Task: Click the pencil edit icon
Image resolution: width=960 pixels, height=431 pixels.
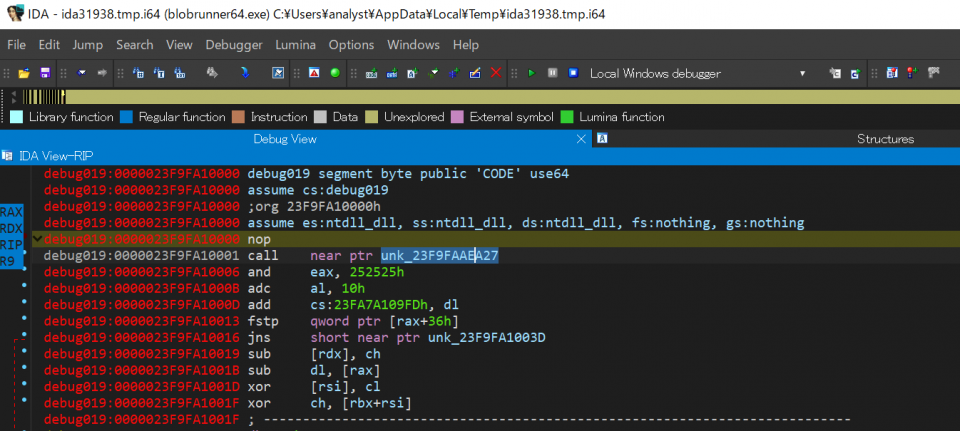Action: coord(475,73)
